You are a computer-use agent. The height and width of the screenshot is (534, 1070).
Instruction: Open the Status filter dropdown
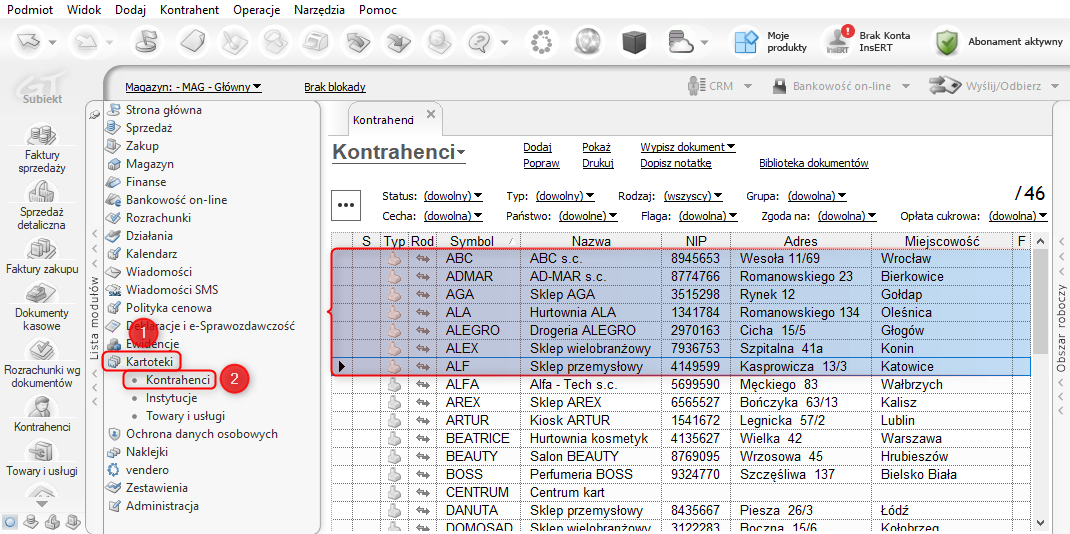pos(453,196)
